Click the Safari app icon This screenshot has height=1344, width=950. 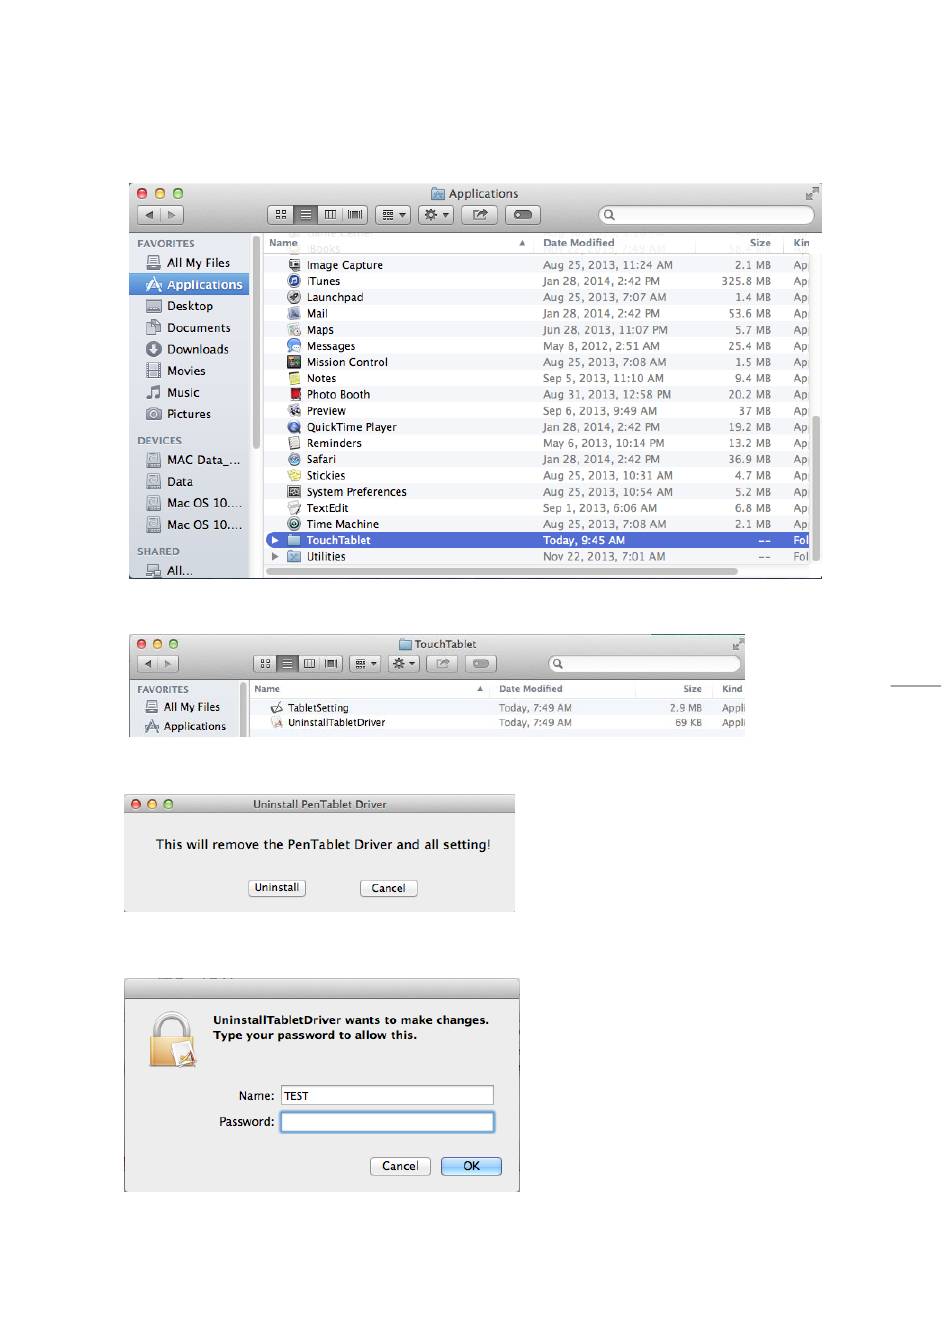(294, 459)
